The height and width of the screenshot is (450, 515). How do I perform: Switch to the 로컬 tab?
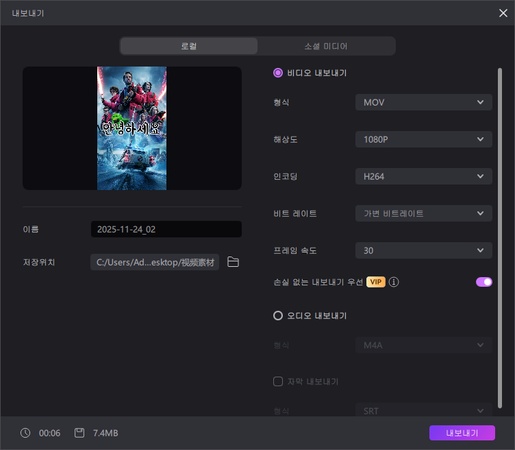(189, 46)
